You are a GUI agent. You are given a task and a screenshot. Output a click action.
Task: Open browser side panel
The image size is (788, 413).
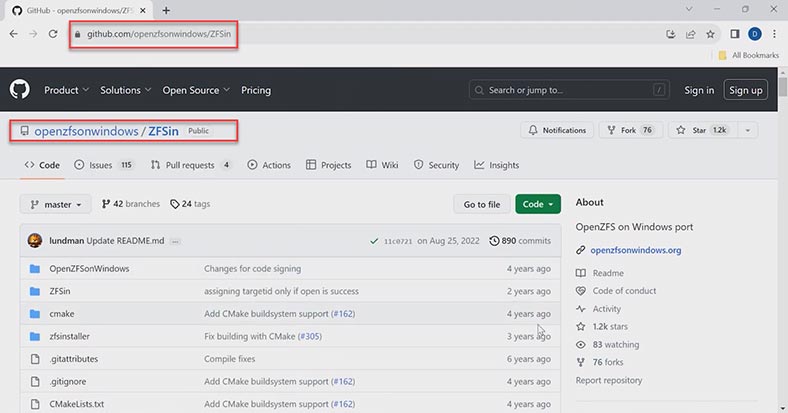735,34
